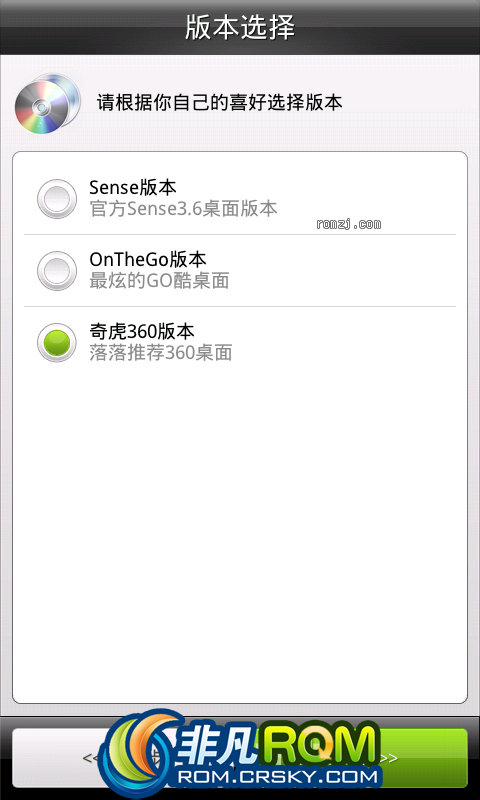Click the empty area below the options list
The image size is (480, 800).
[x=240, y=531]
